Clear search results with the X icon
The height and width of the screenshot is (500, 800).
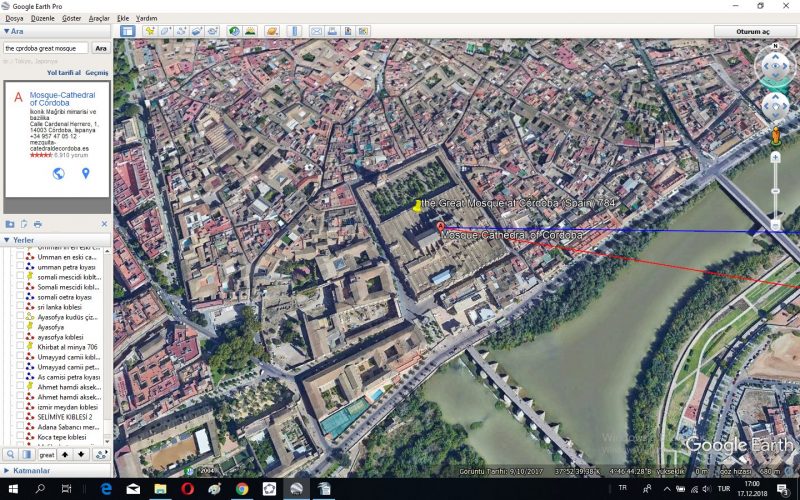104,224
